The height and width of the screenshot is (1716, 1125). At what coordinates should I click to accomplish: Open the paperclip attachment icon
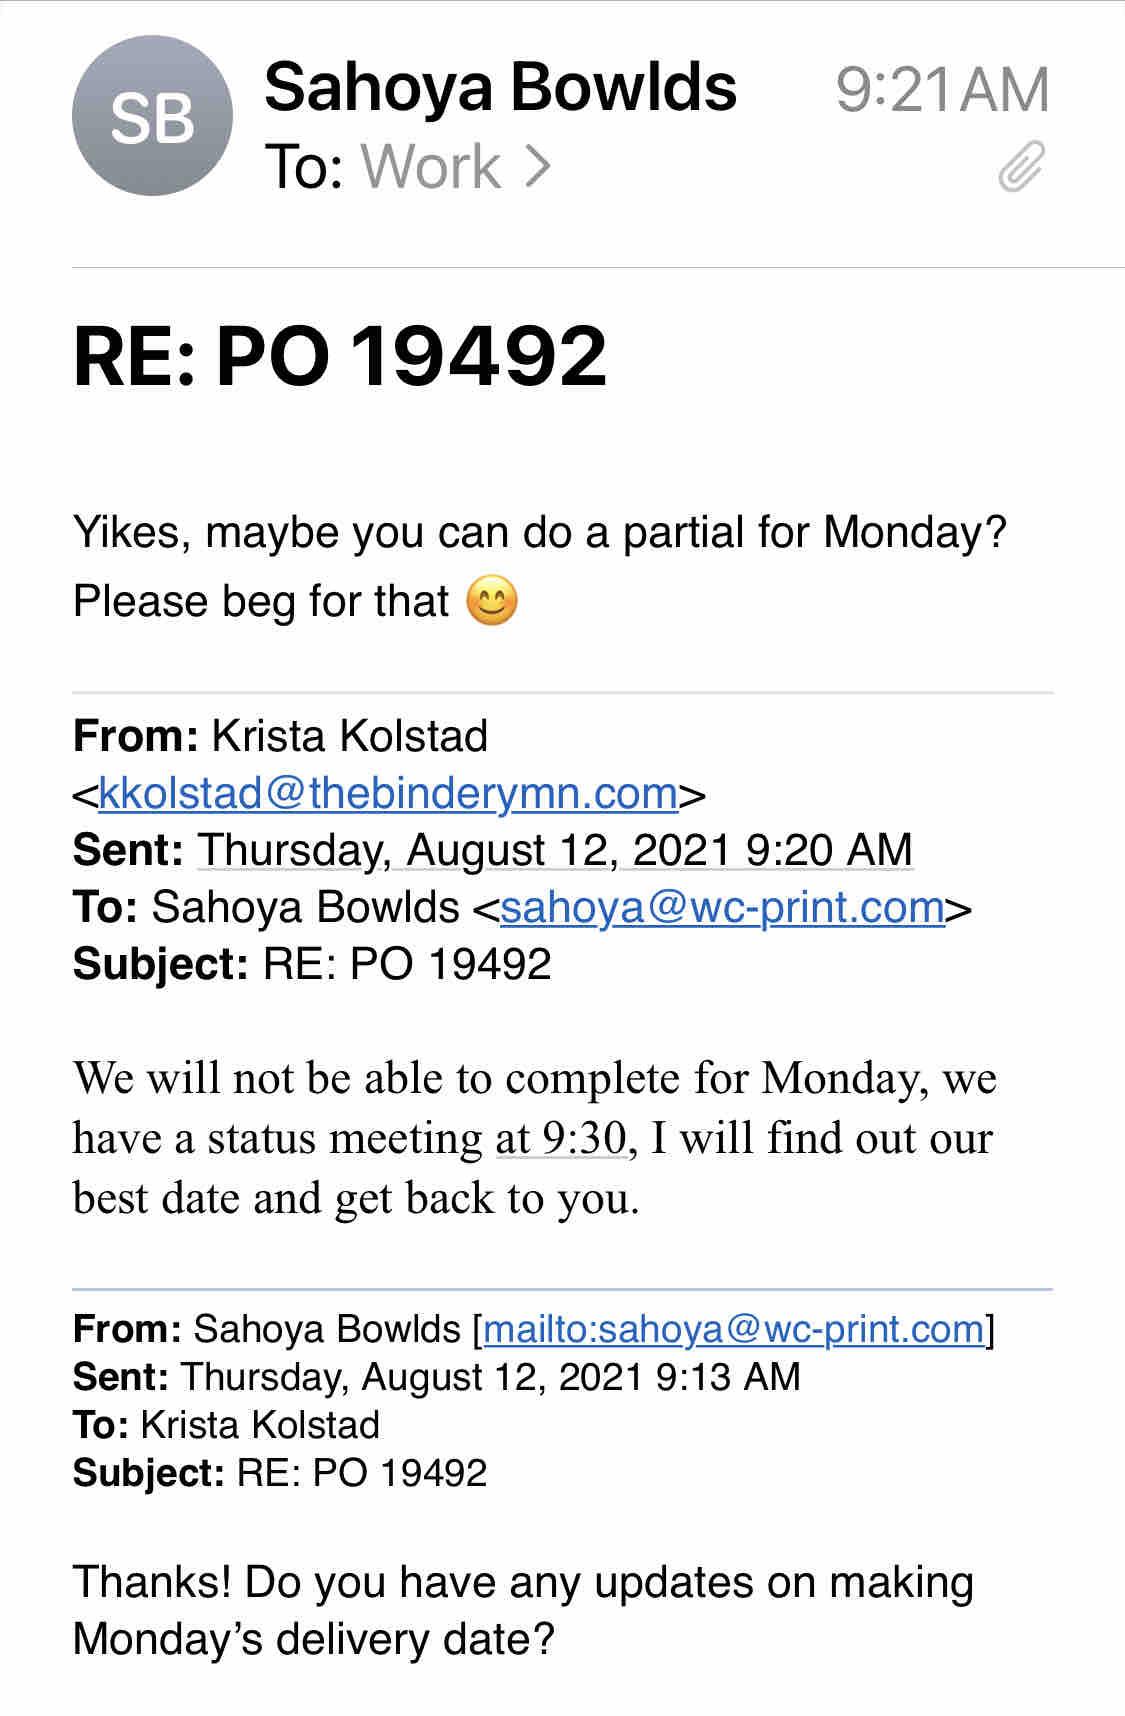pos(1021,166)
